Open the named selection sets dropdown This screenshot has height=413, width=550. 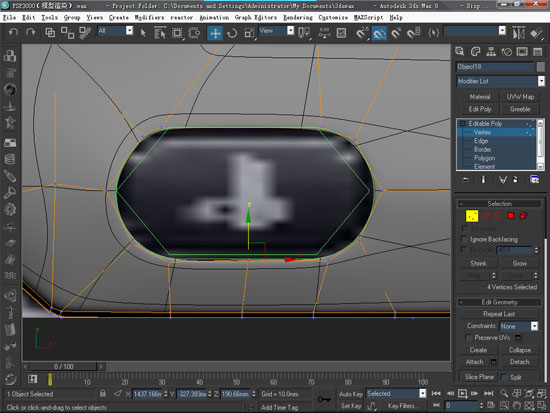click(x=475, y=31)
